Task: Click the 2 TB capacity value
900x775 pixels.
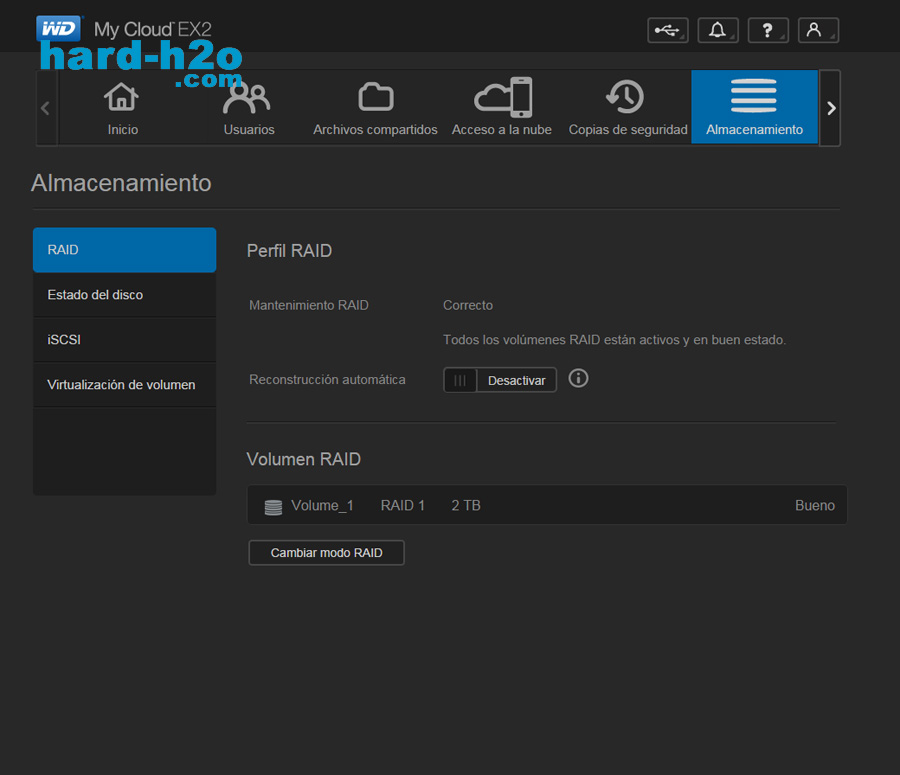Action: (x=465, y=505)
